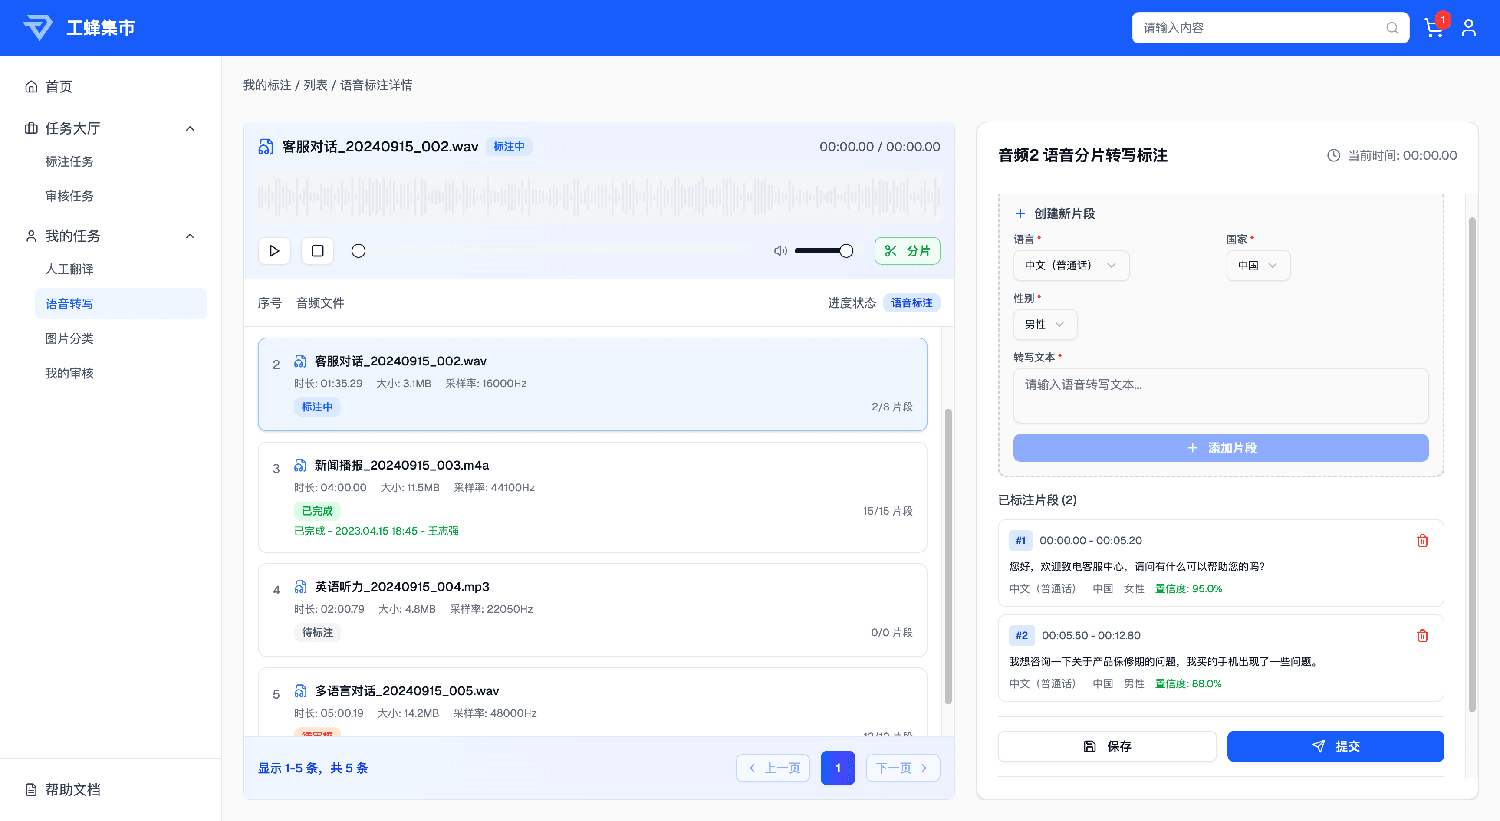
Task: Open the shopping cart
Action: (1433, 27)
